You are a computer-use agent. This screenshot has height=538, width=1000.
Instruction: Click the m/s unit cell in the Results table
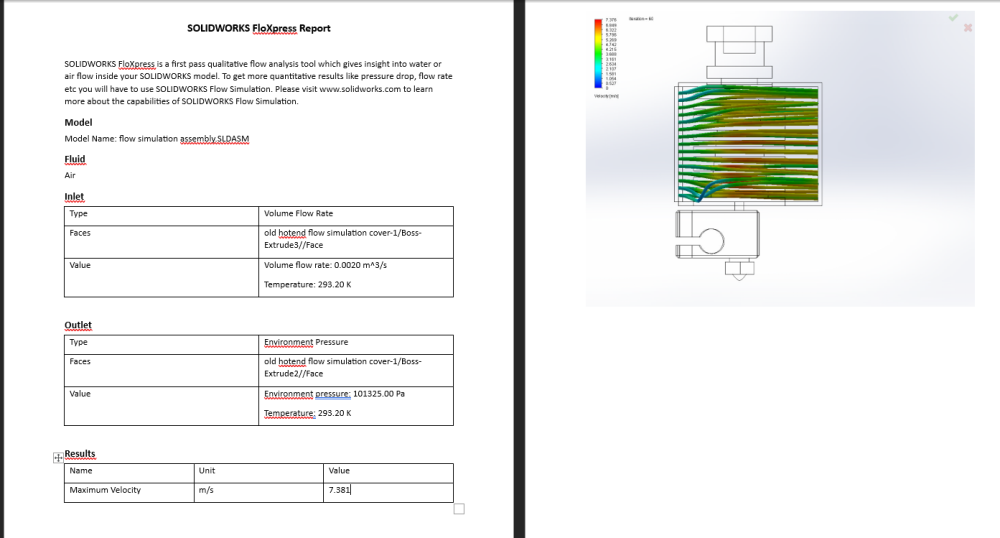point(259,490)
